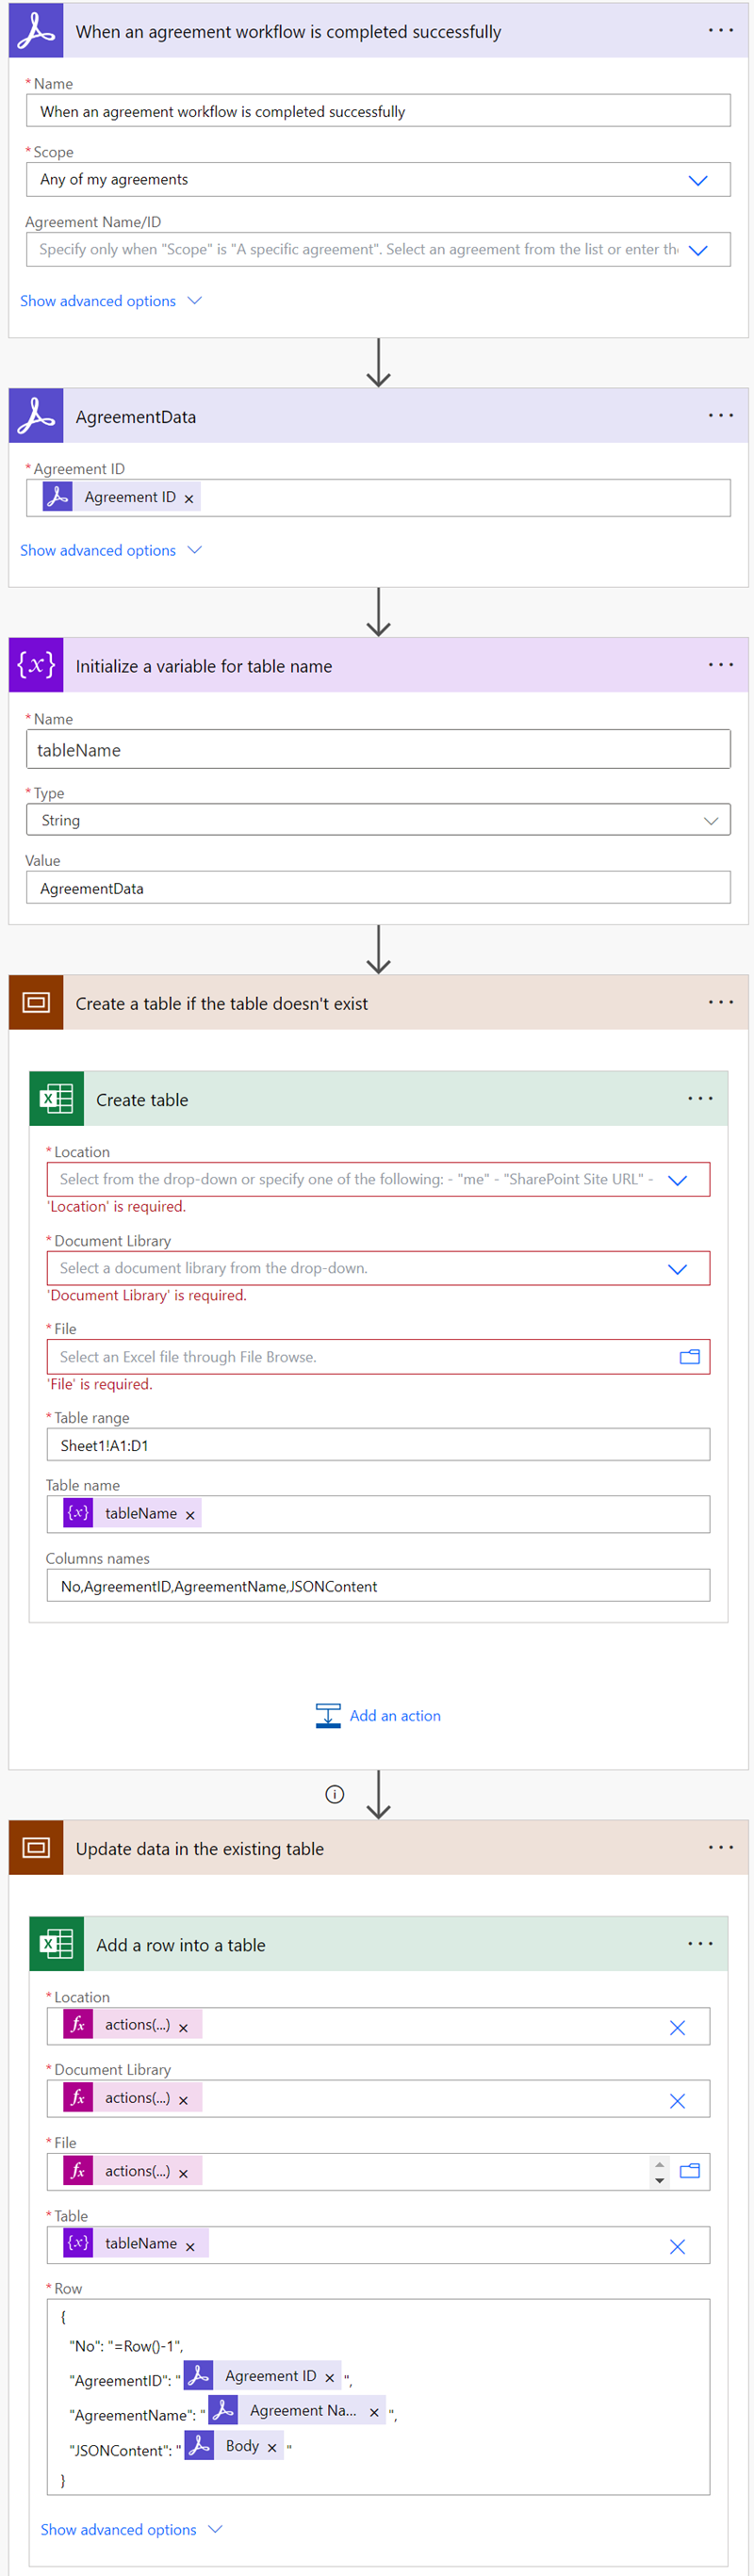The image size is (754, 2576).
Task: Expand the Create table Location dropdown
Action: tap(677, 1180)
